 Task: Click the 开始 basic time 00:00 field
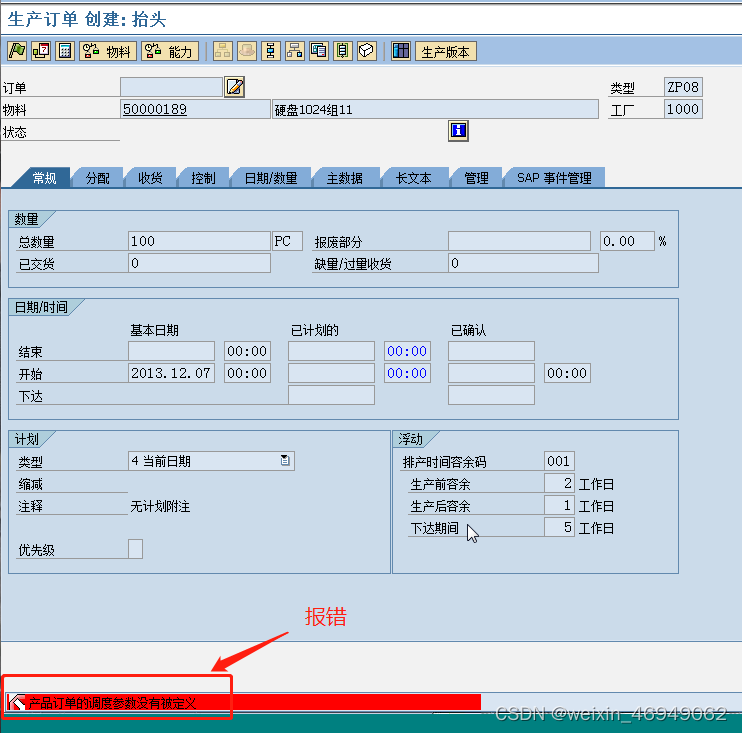(247, 373)
